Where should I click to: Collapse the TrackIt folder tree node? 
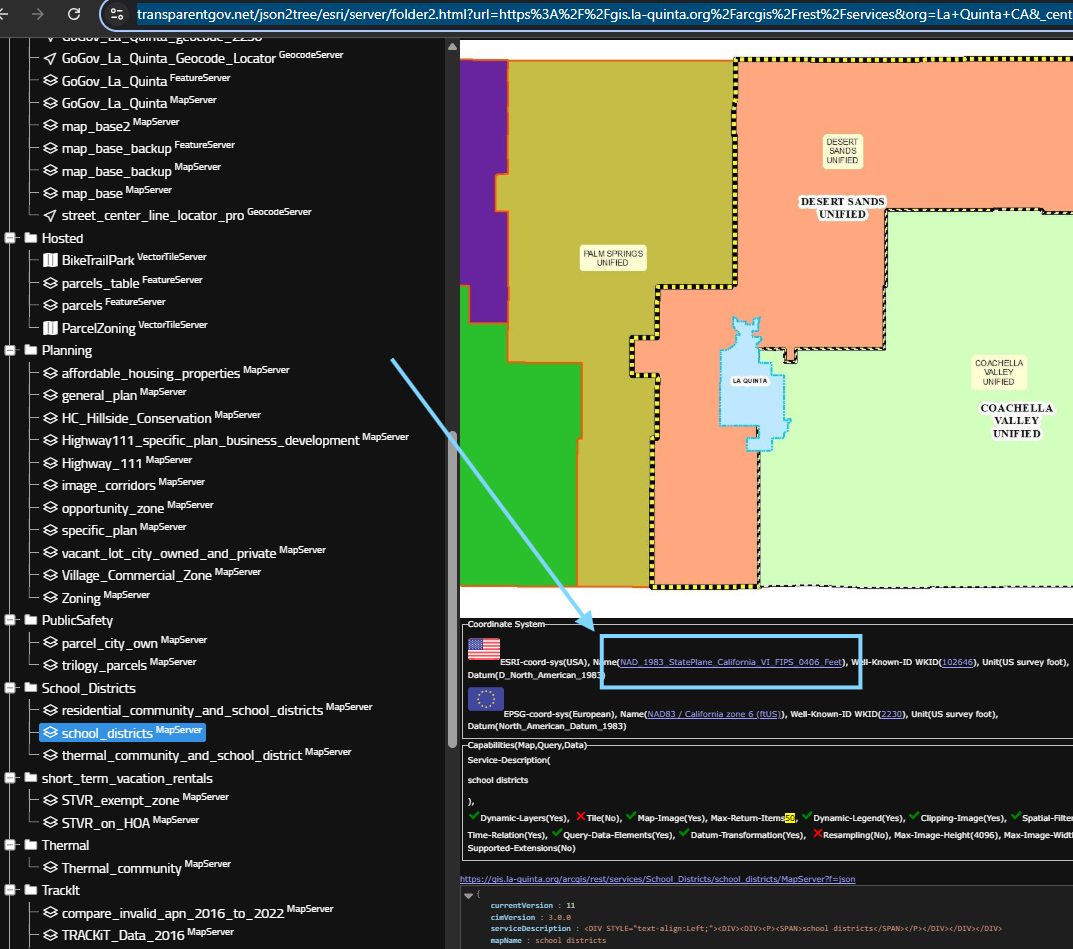click(11, 890)
